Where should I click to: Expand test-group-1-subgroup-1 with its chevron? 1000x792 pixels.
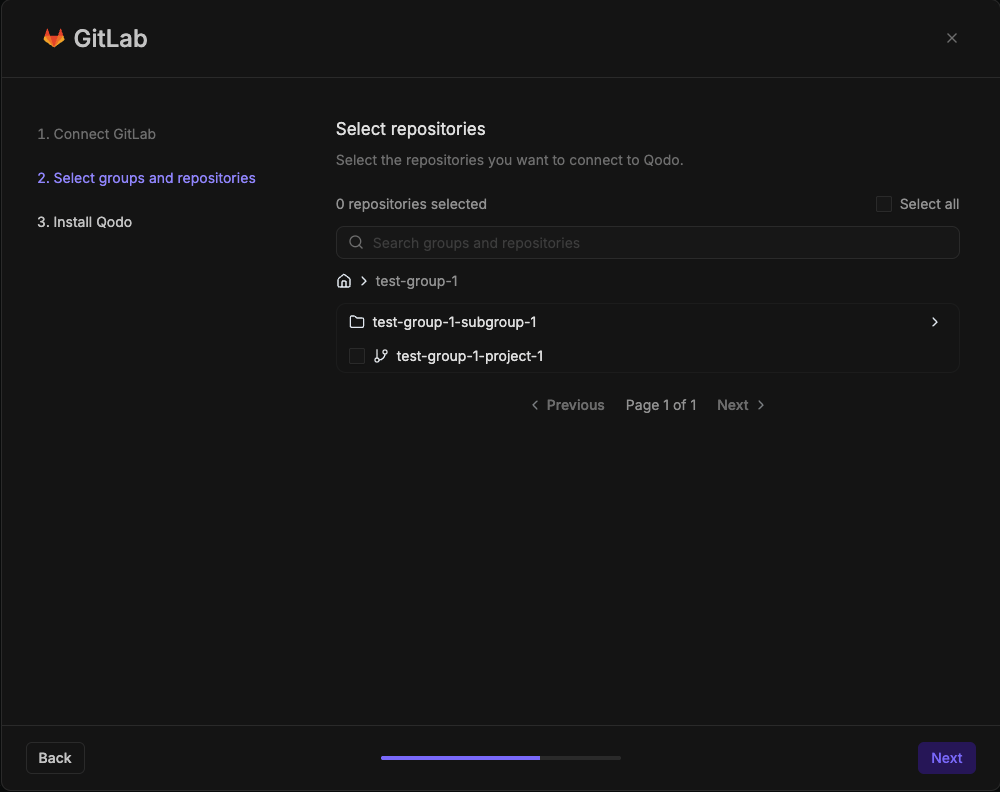[935, 322]
